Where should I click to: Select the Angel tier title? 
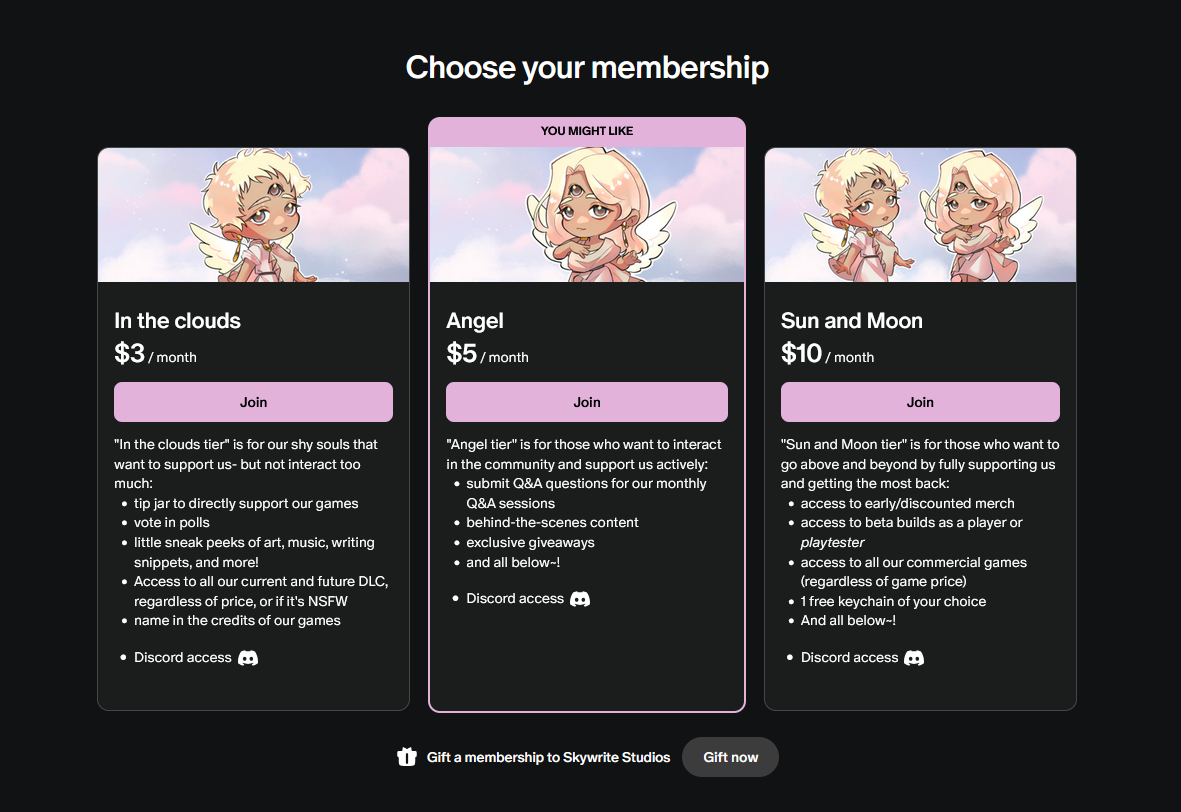click(x=475, y=321)
